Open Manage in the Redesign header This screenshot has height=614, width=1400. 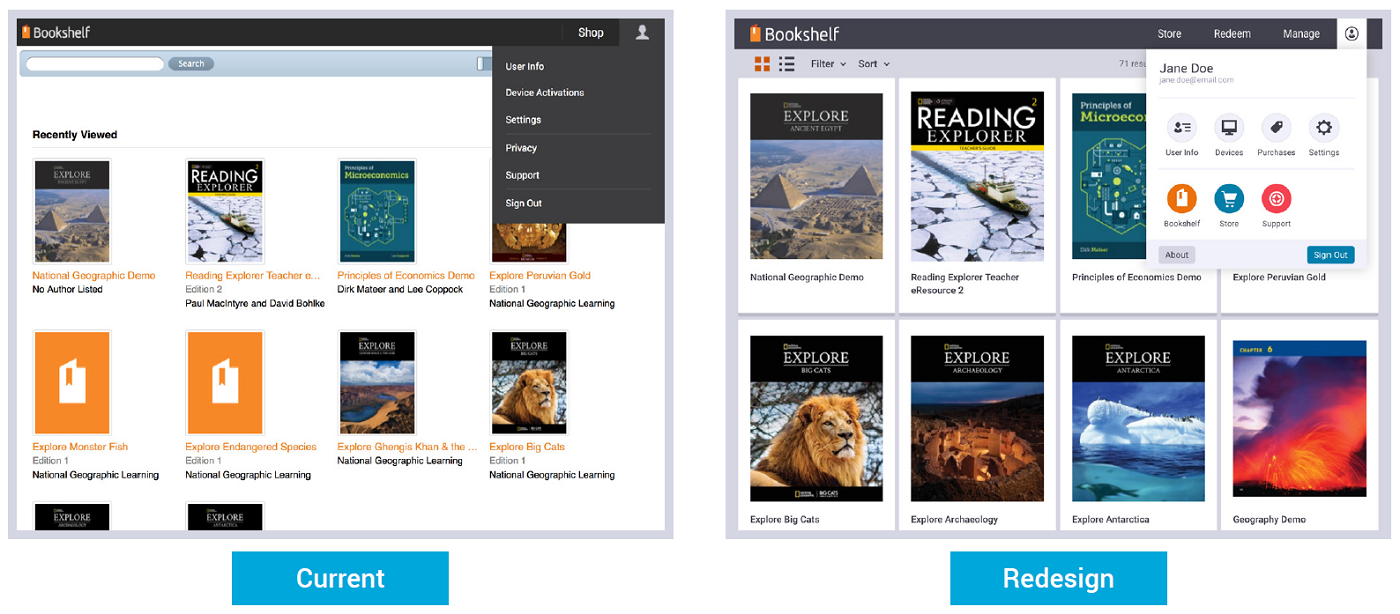click(1301, 34)
